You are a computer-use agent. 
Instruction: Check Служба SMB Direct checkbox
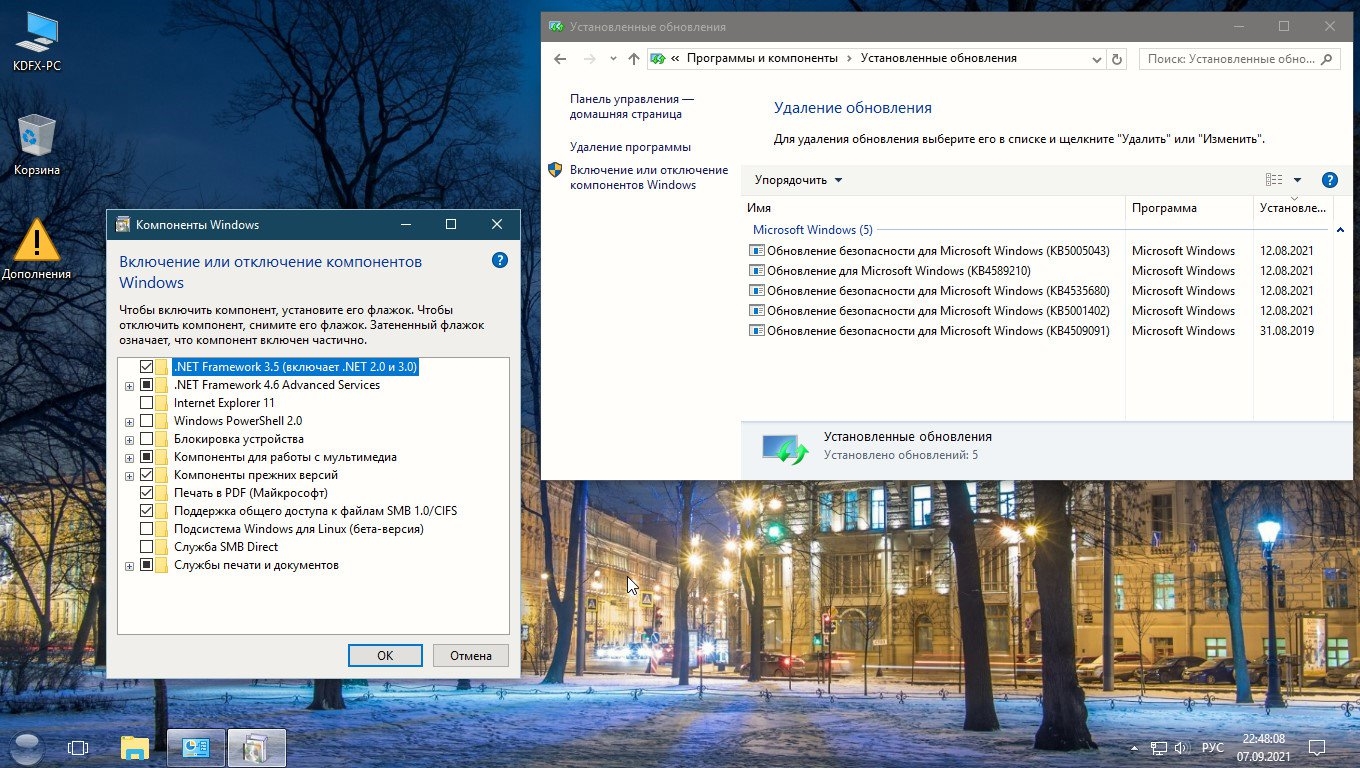[x=147, y=547]
